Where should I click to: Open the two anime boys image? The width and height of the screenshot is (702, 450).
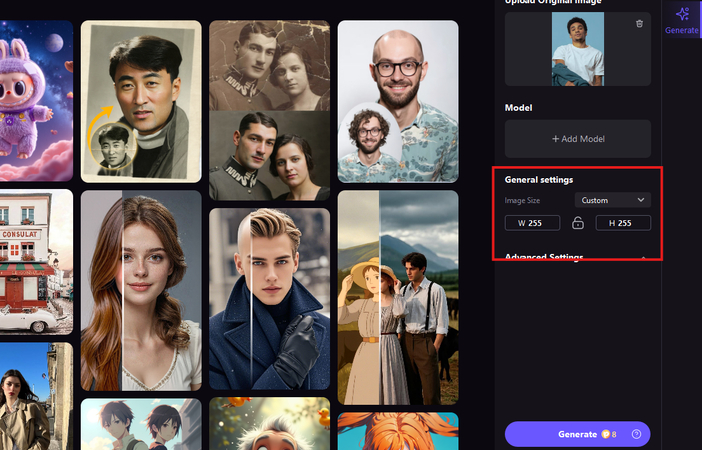click(141, 424)
